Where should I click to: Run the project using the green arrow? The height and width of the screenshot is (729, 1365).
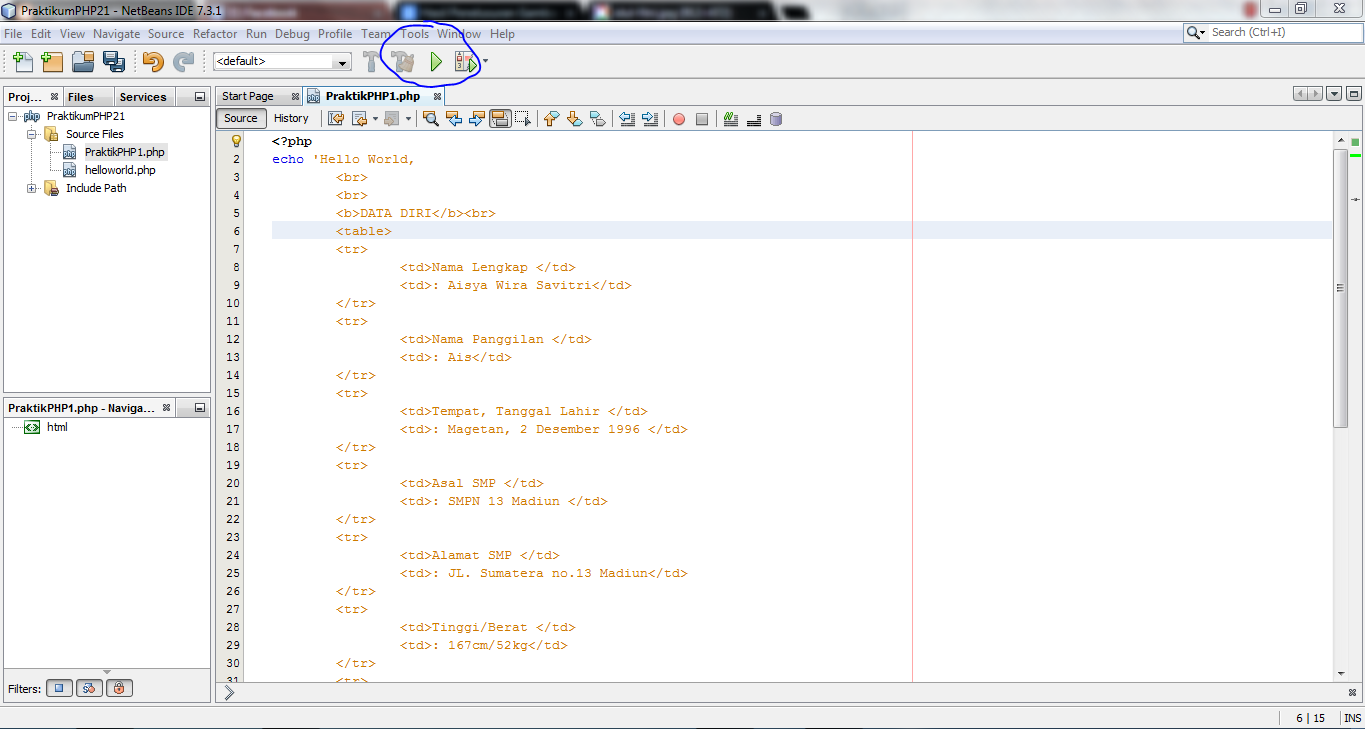coord(436,61)
